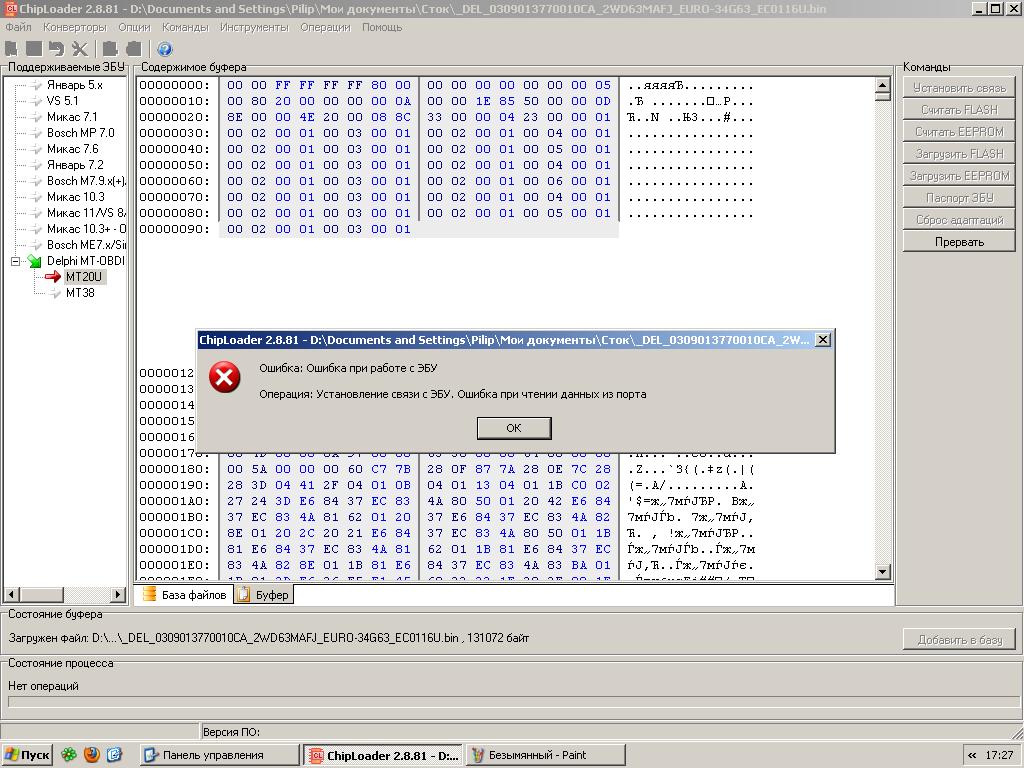
Task: Select Bosch MP 7.0 in ECU list
Action: point(80,133)
